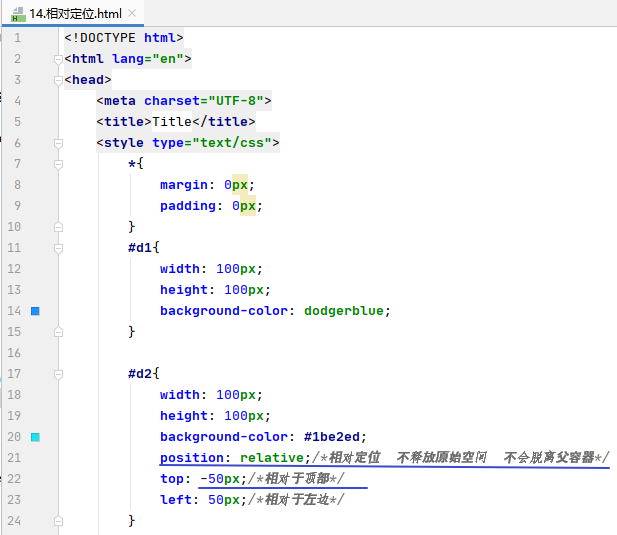Click line number 1 in gutter
617x535 pixels.
(x=17, y=38)
